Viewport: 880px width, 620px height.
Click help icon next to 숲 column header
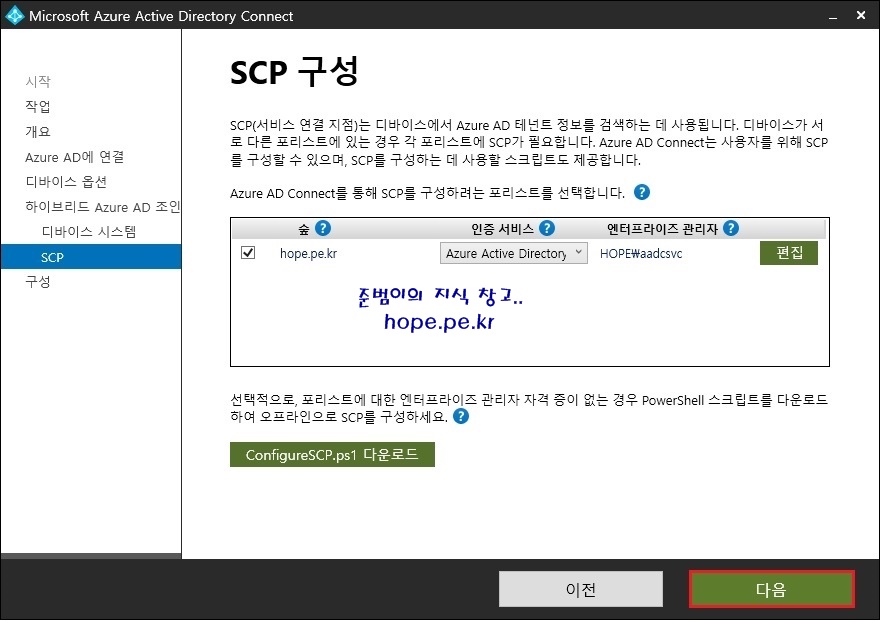click(323, 228)
